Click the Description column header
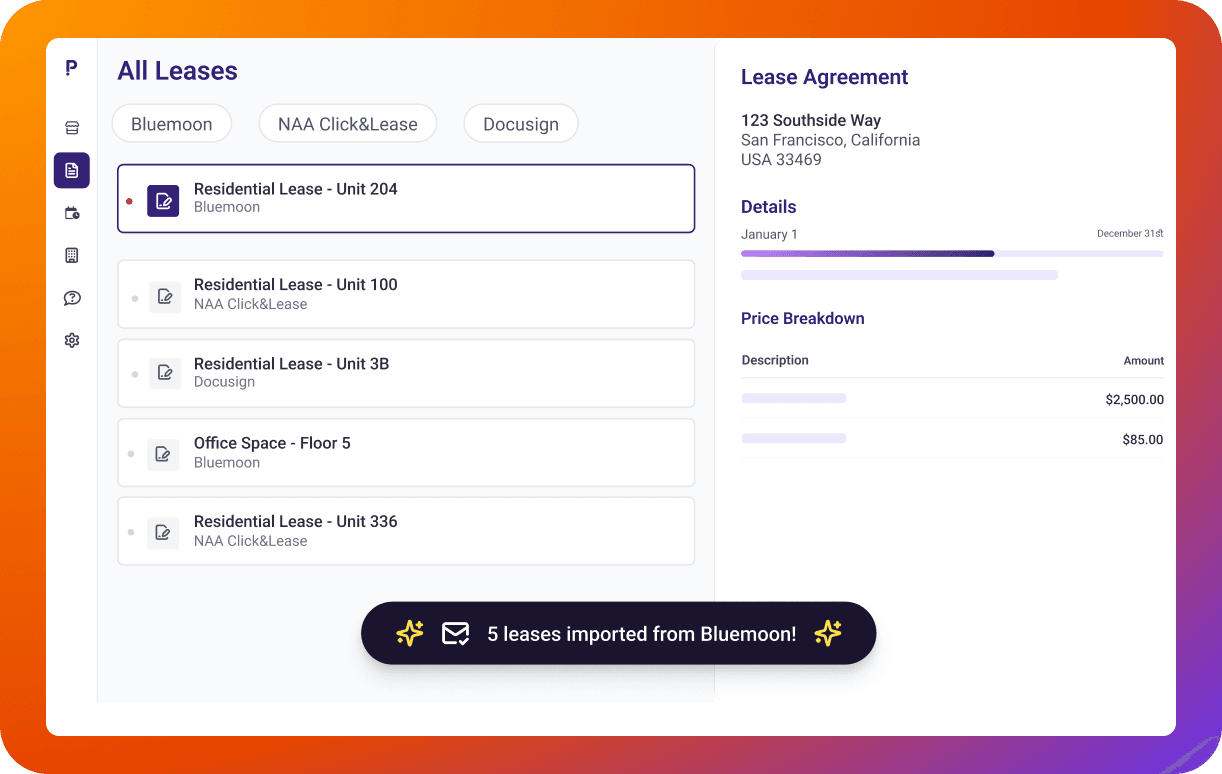 775,360
